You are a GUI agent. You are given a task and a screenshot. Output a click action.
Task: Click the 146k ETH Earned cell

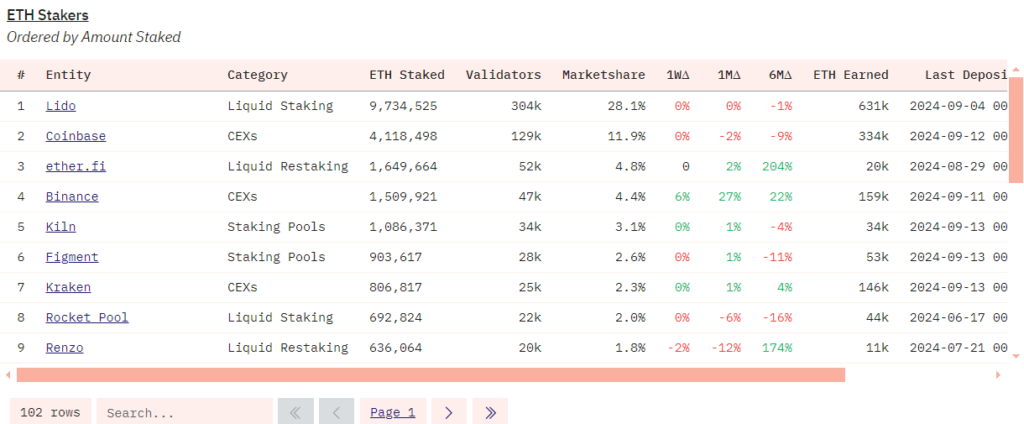[x=873, y=287]
